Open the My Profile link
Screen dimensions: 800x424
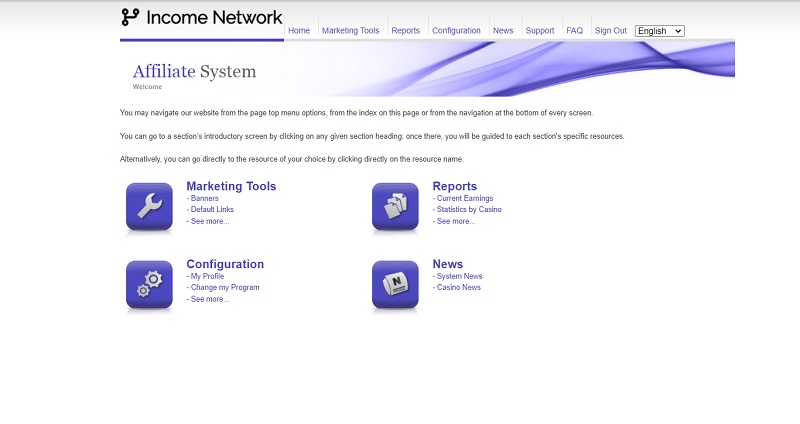point(207,277)
